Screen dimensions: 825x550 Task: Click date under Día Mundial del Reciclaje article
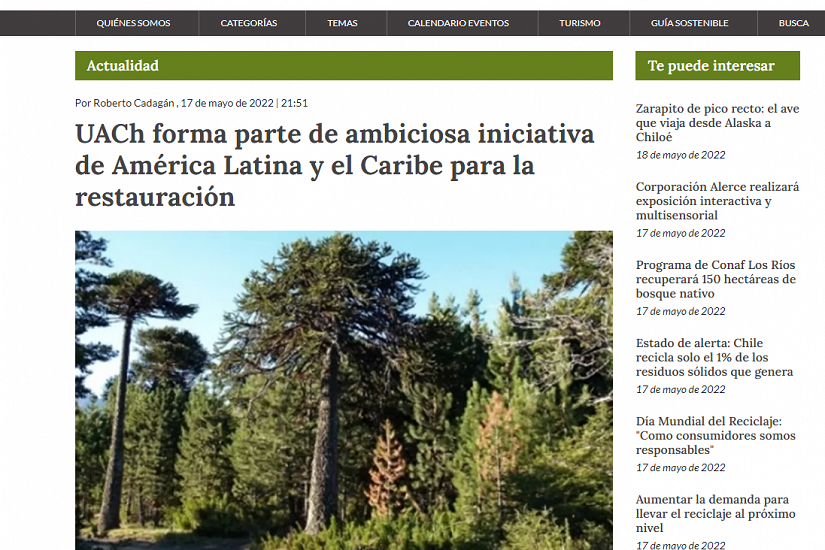pyautogui.click(x=680, y=468)
